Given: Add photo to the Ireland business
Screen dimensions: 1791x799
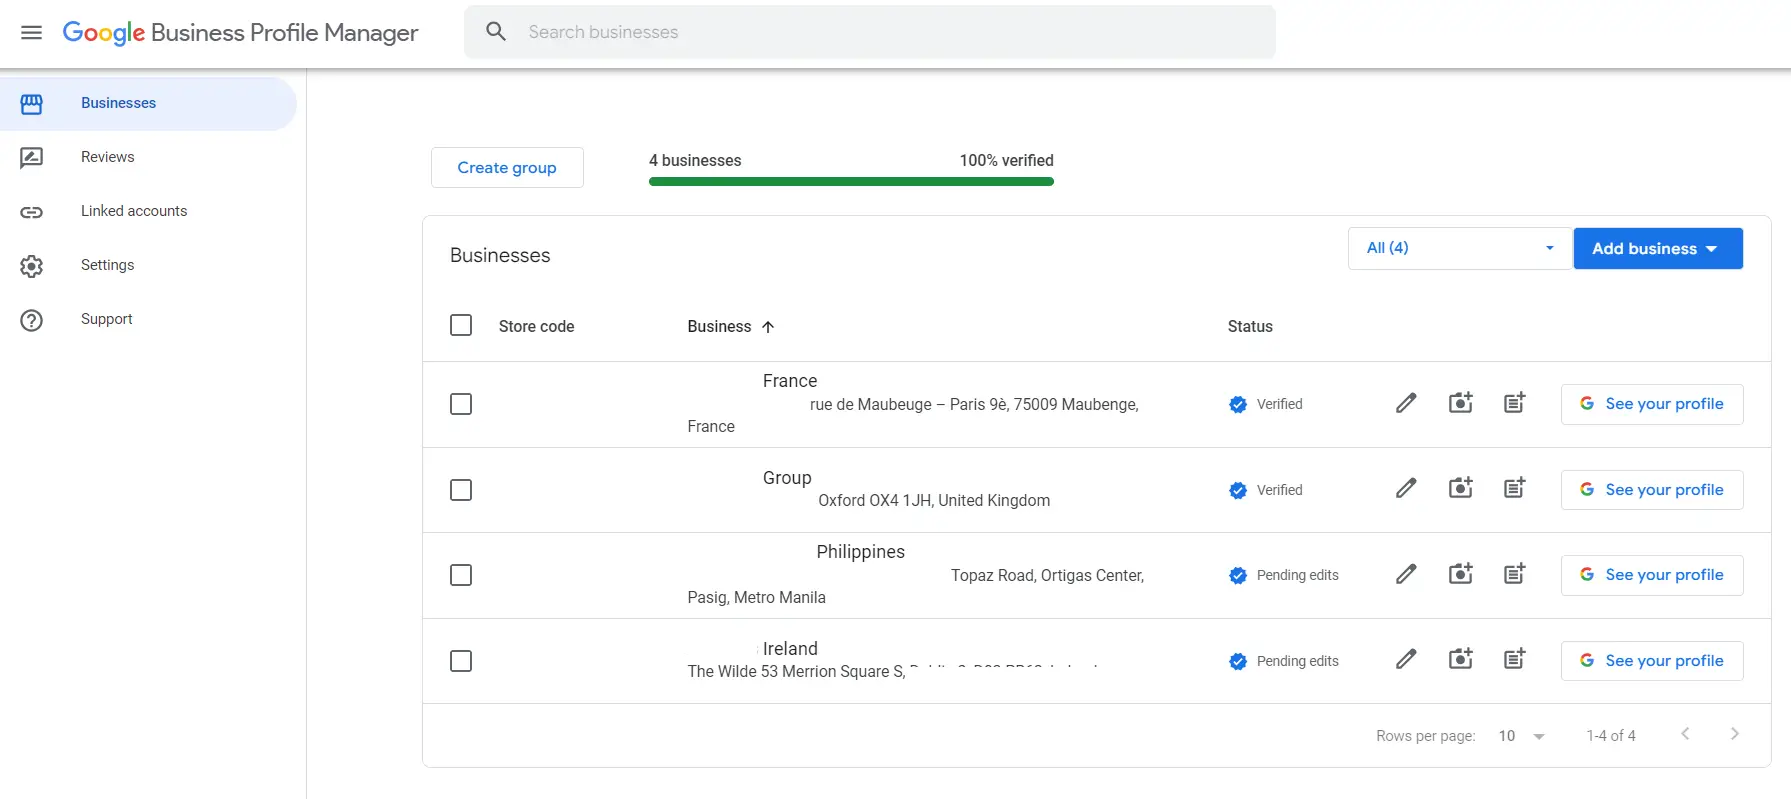Looking at the screenshot, I should [1461, 659].
